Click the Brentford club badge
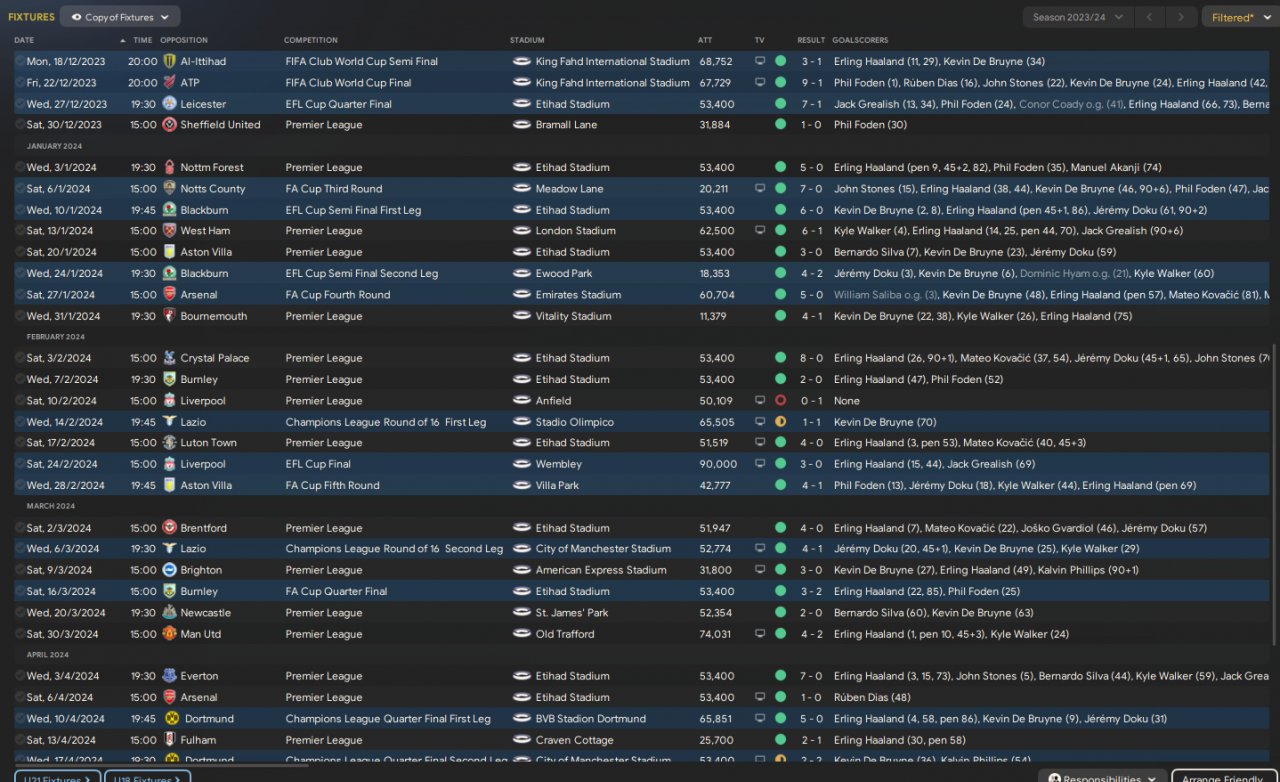1280x782 pixels. [x=169, y=528]
